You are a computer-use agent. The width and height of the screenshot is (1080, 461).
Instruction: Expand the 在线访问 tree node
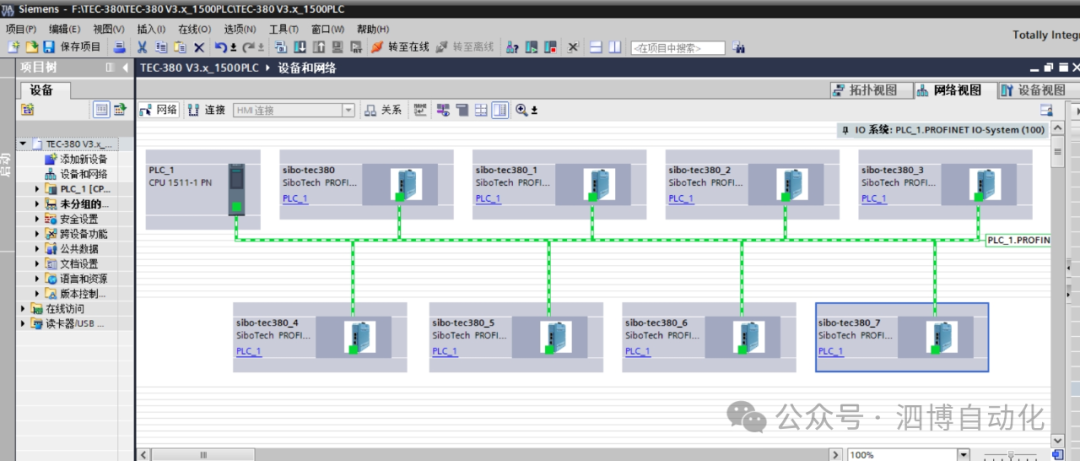click(x=23, y=309)
